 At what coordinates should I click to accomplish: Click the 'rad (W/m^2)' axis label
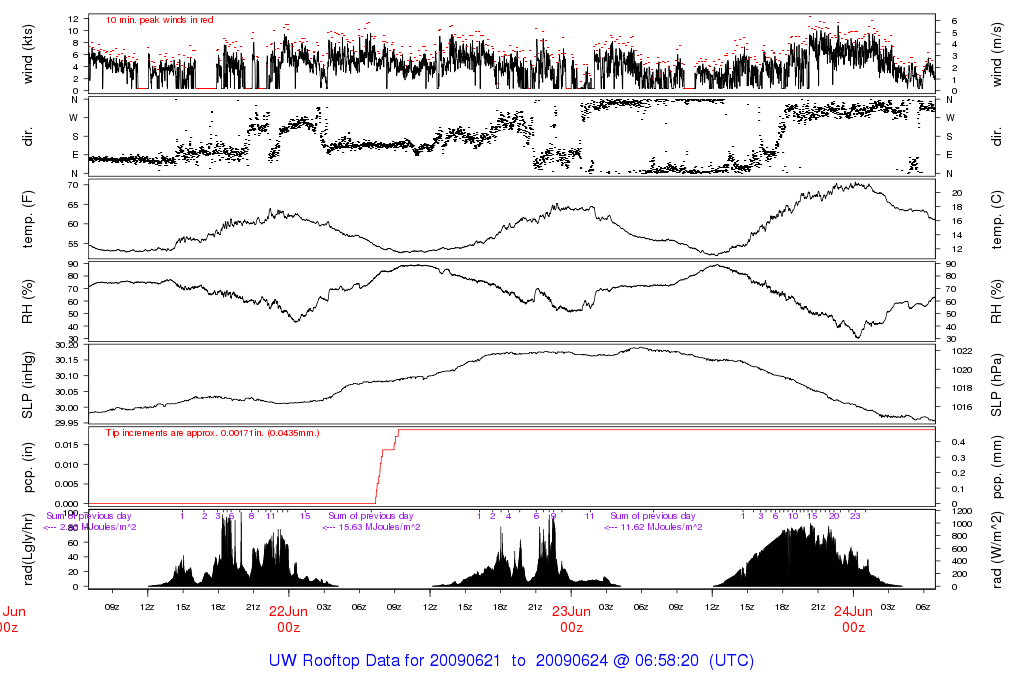point(997,549)
